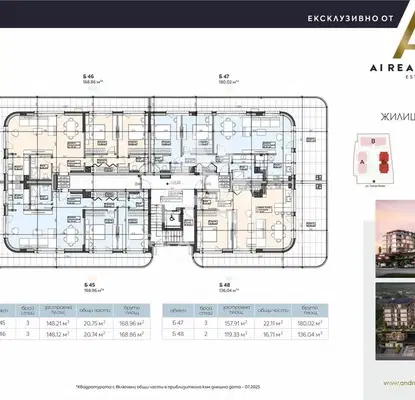Image resolution: width=415 pixels, height=400 pixels.
Task: Select the Б 46 apartment label
Action: tap(89, 76)
